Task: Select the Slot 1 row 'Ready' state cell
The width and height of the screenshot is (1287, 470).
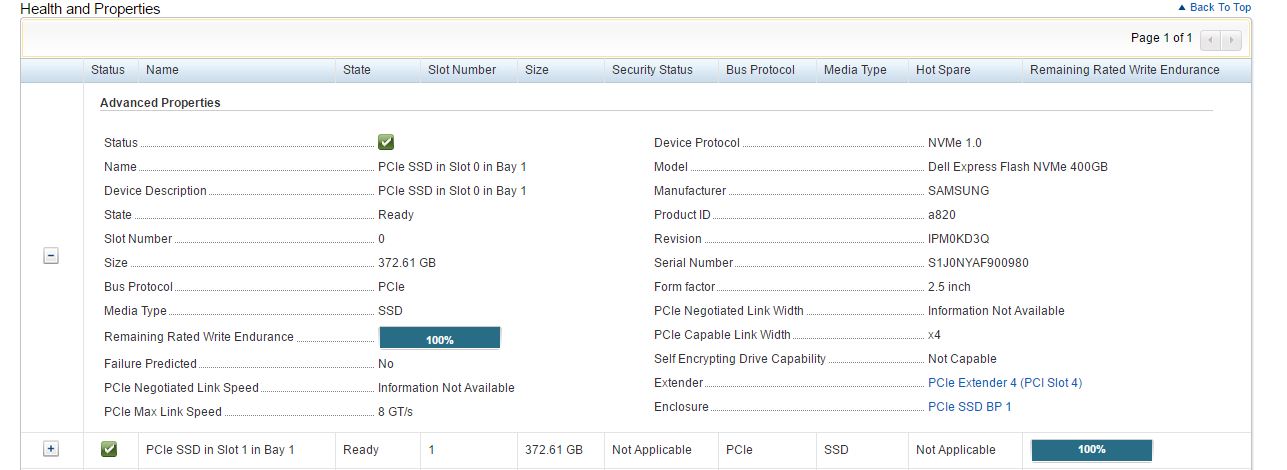Action: coord(361,450)
